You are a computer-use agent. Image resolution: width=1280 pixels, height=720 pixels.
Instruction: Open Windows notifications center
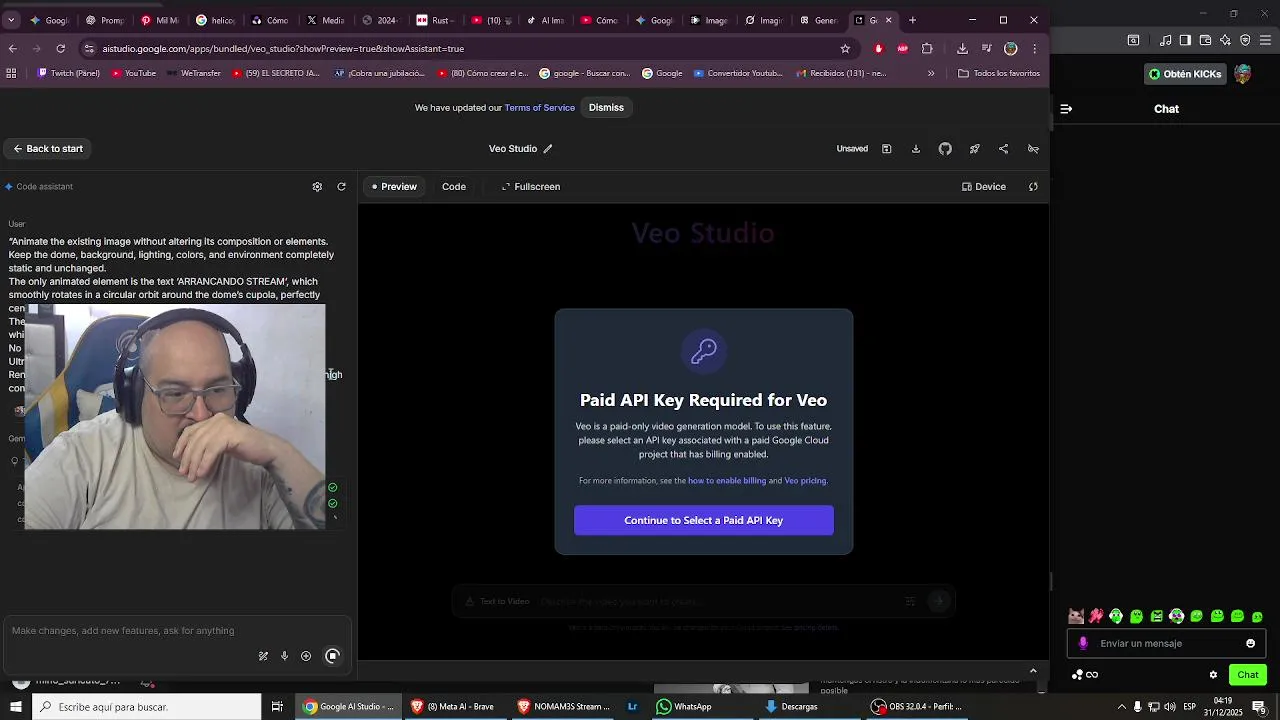1259,707
